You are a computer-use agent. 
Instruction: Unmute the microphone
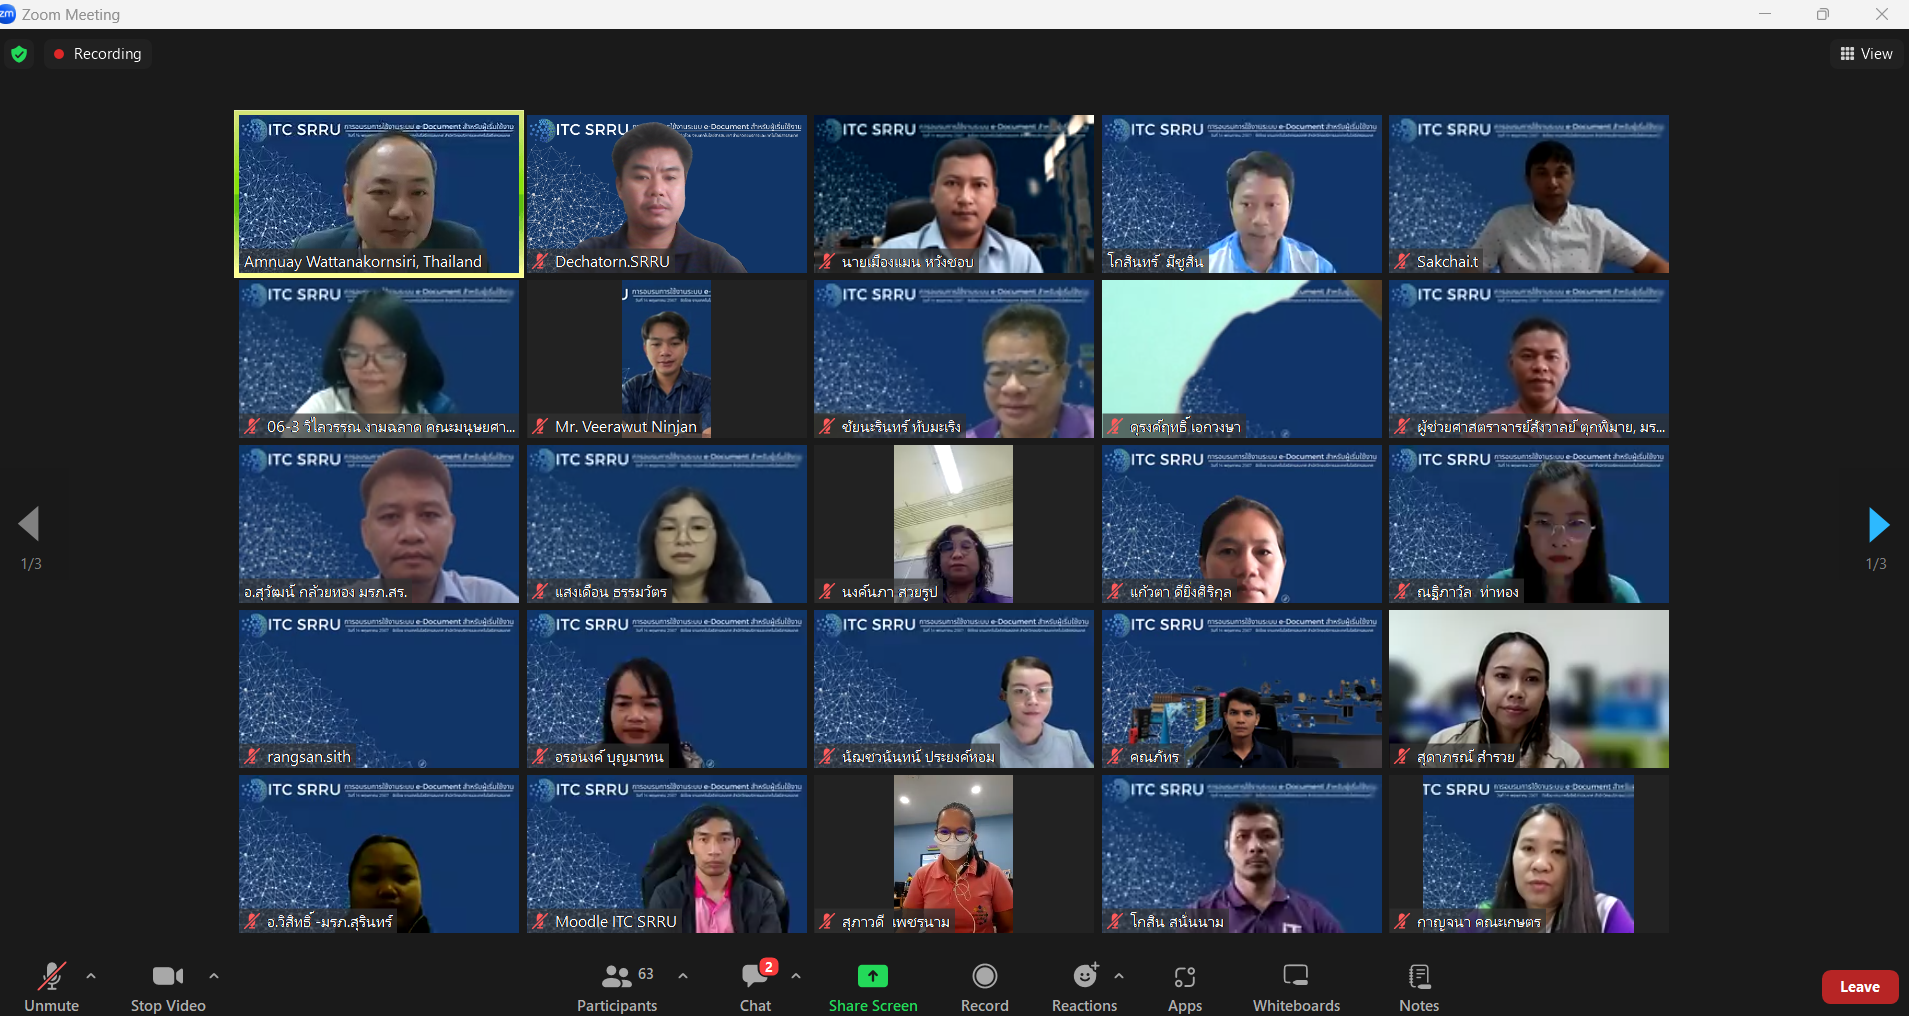51,976
